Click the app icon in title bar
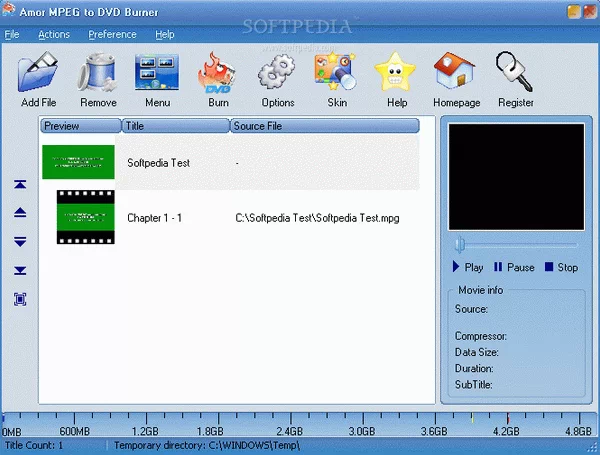Image resolution: width=600 pixels, height=455 pixels. (x=8, y=10)
